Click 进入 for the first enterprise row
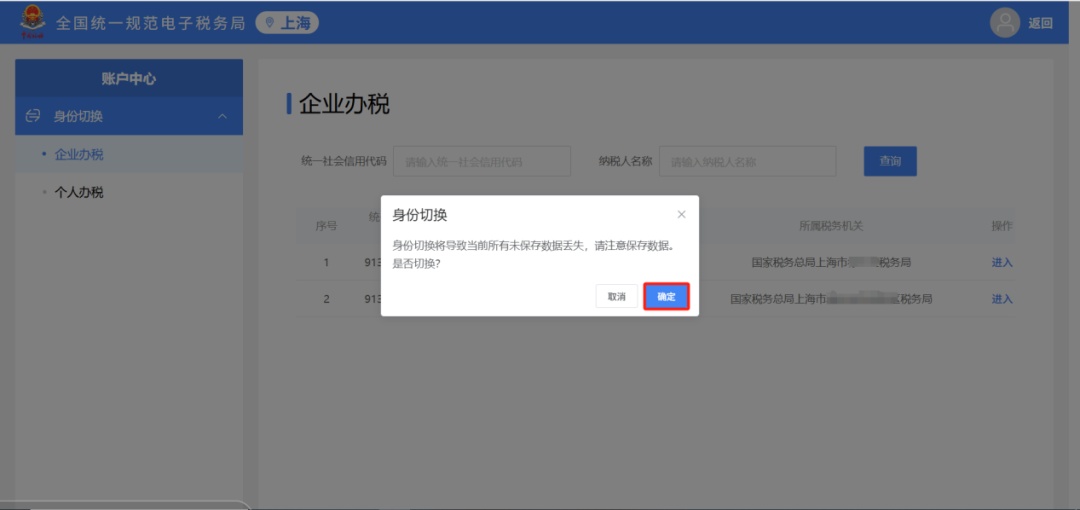The height and width of the screenshot is (510, 1080). (x=1001, y=263)
